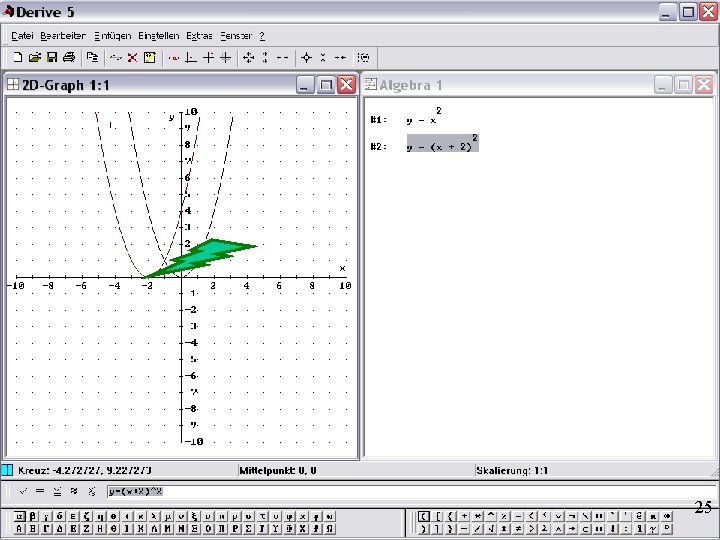Click the Kreuz coordinates status text

pyautogui.click(x=85, y=471)
